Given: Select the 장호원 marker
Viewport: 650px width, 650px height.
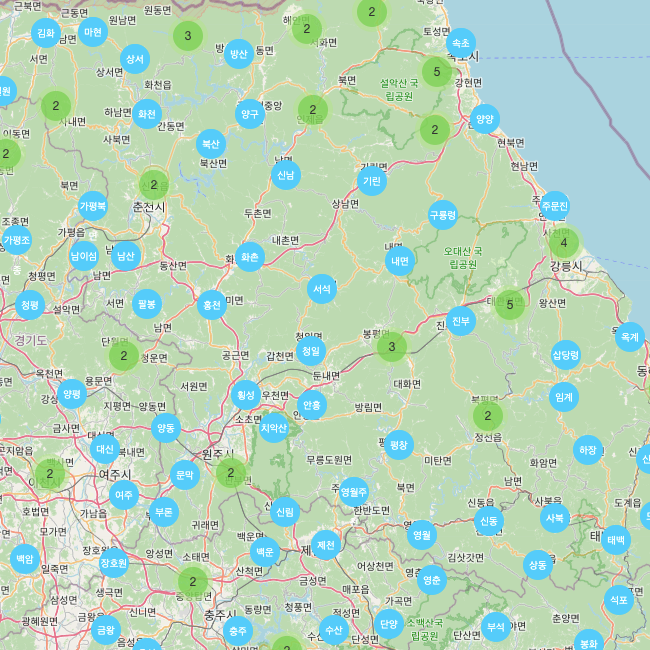Looking at the screenshot, I should click(114, 562).
